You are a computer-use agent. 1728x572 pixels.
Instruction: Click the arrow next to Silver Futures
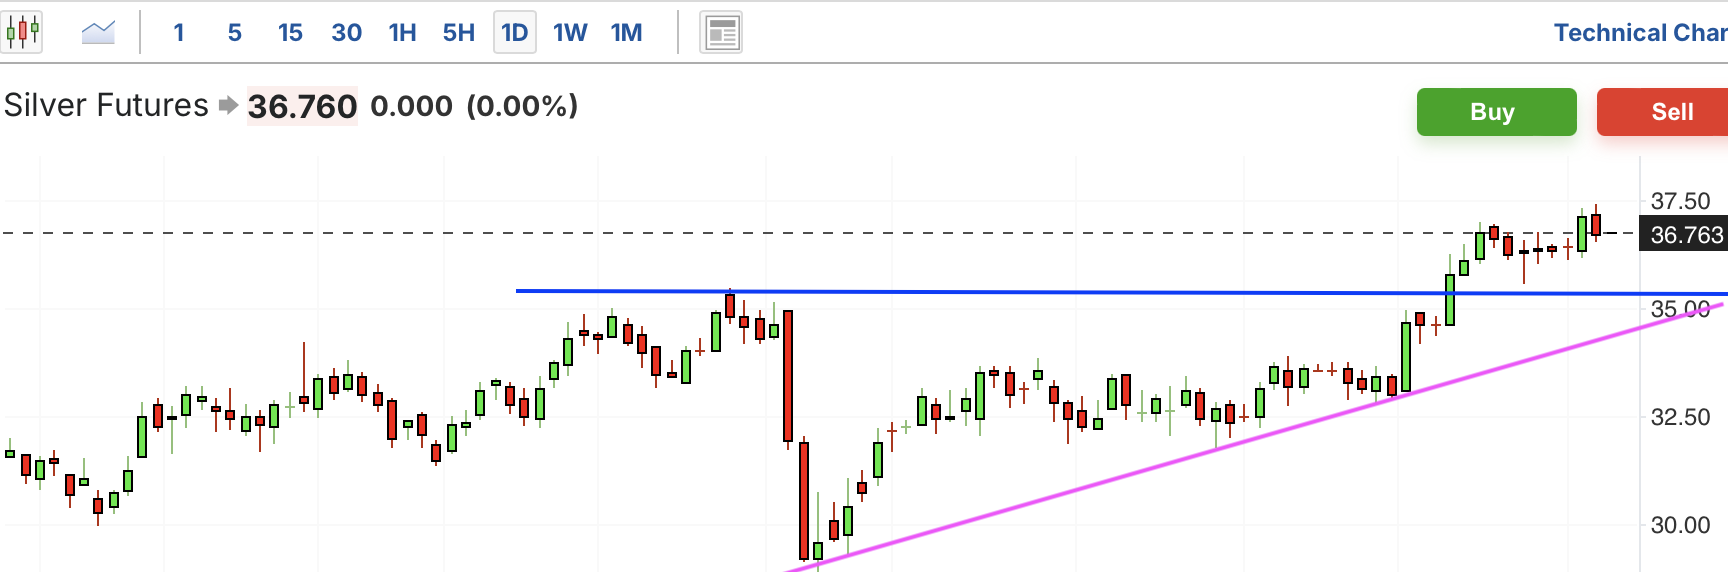point(228,105)
